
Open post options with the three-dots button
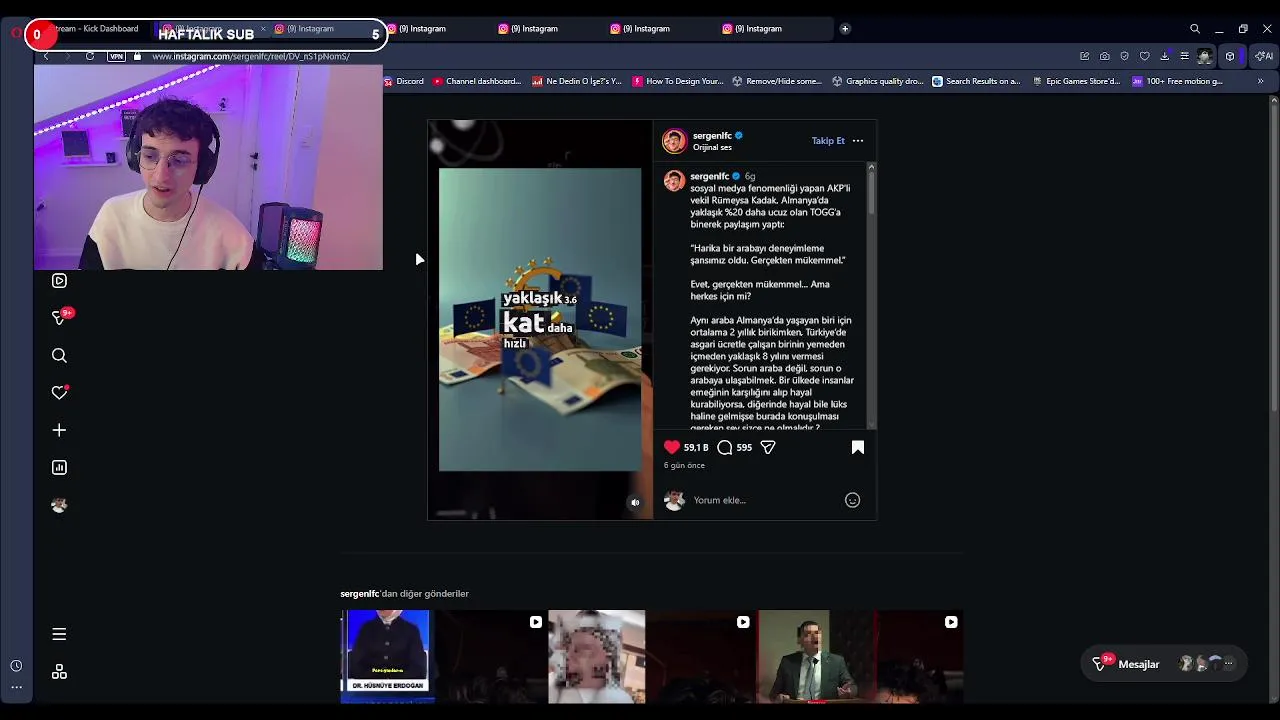[857, 141]
